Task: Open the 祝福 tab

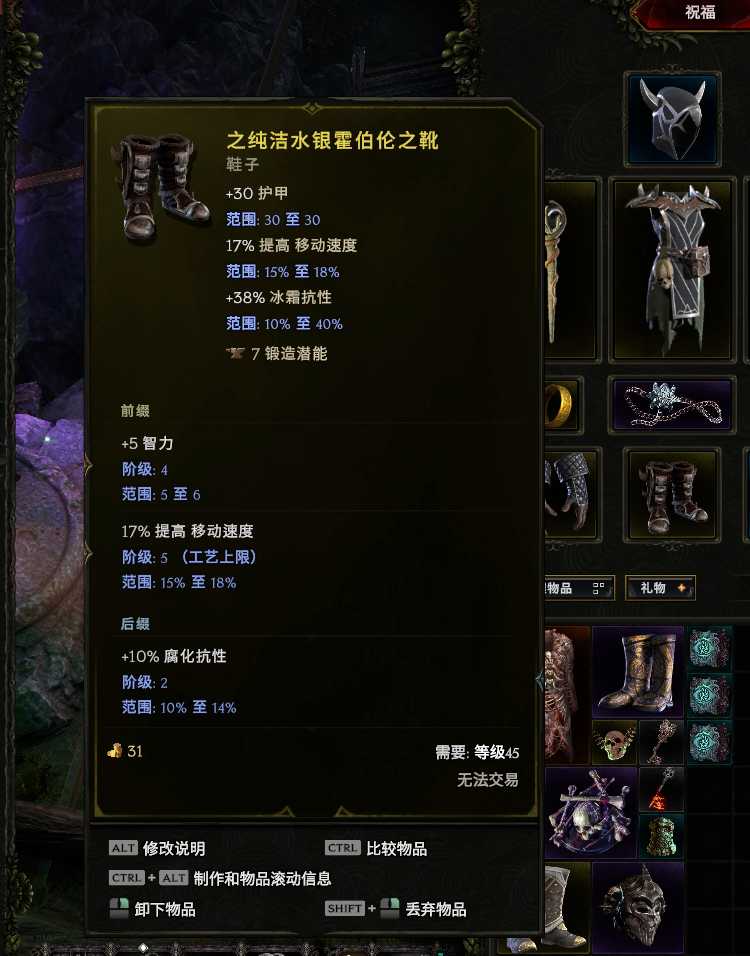Action: (699, 12)
